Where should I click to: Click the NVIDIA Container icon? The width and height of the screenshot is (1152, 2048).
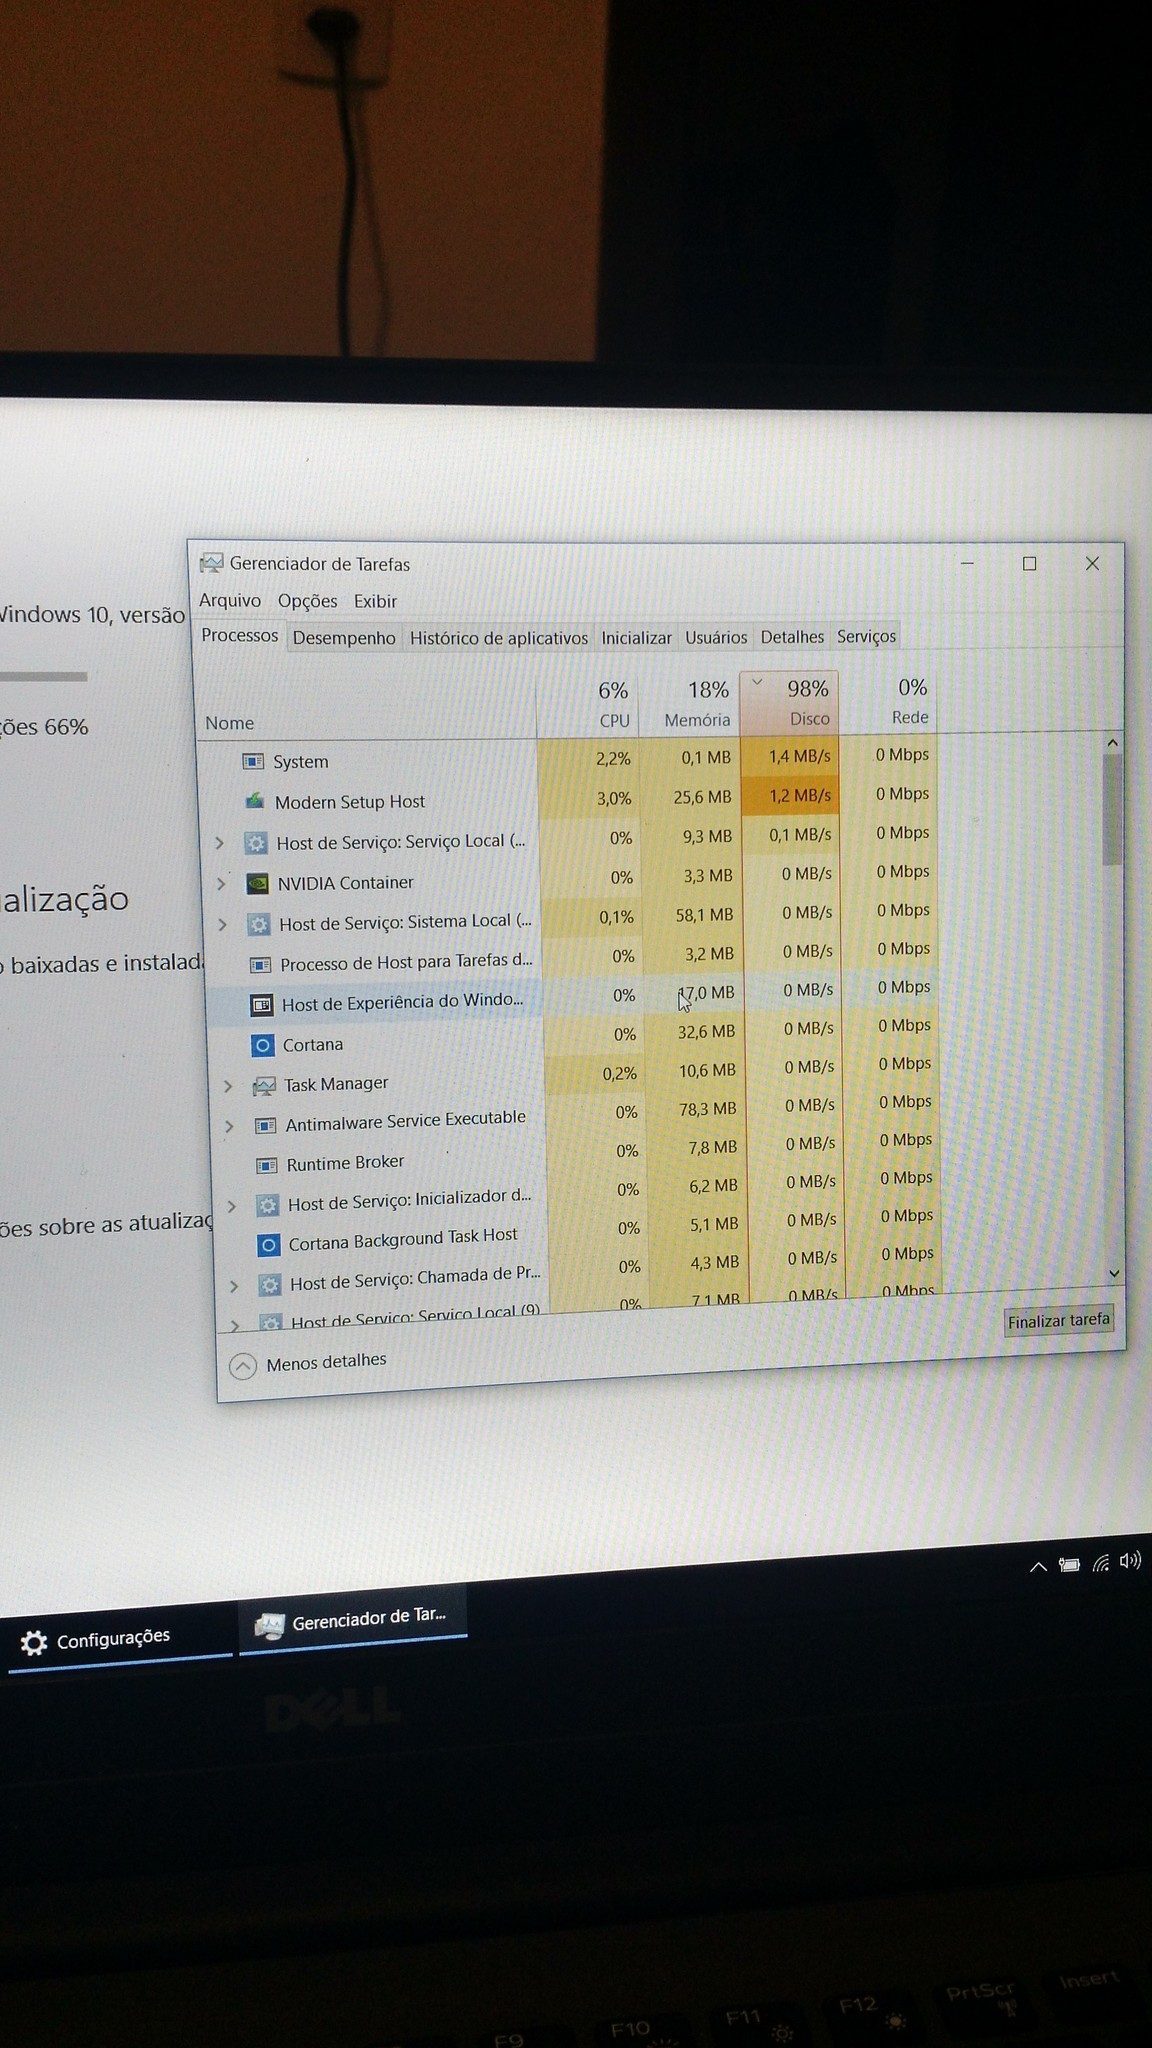point(257,884)
